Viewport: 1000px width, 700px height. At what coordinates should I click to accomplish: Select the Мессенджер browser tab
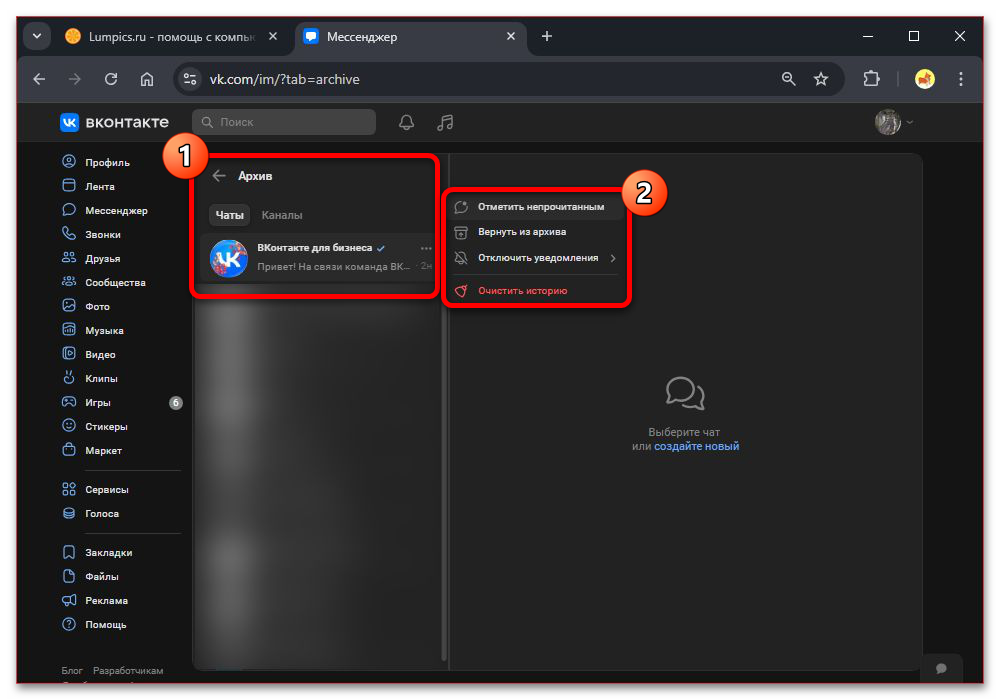tap(408, 37)
